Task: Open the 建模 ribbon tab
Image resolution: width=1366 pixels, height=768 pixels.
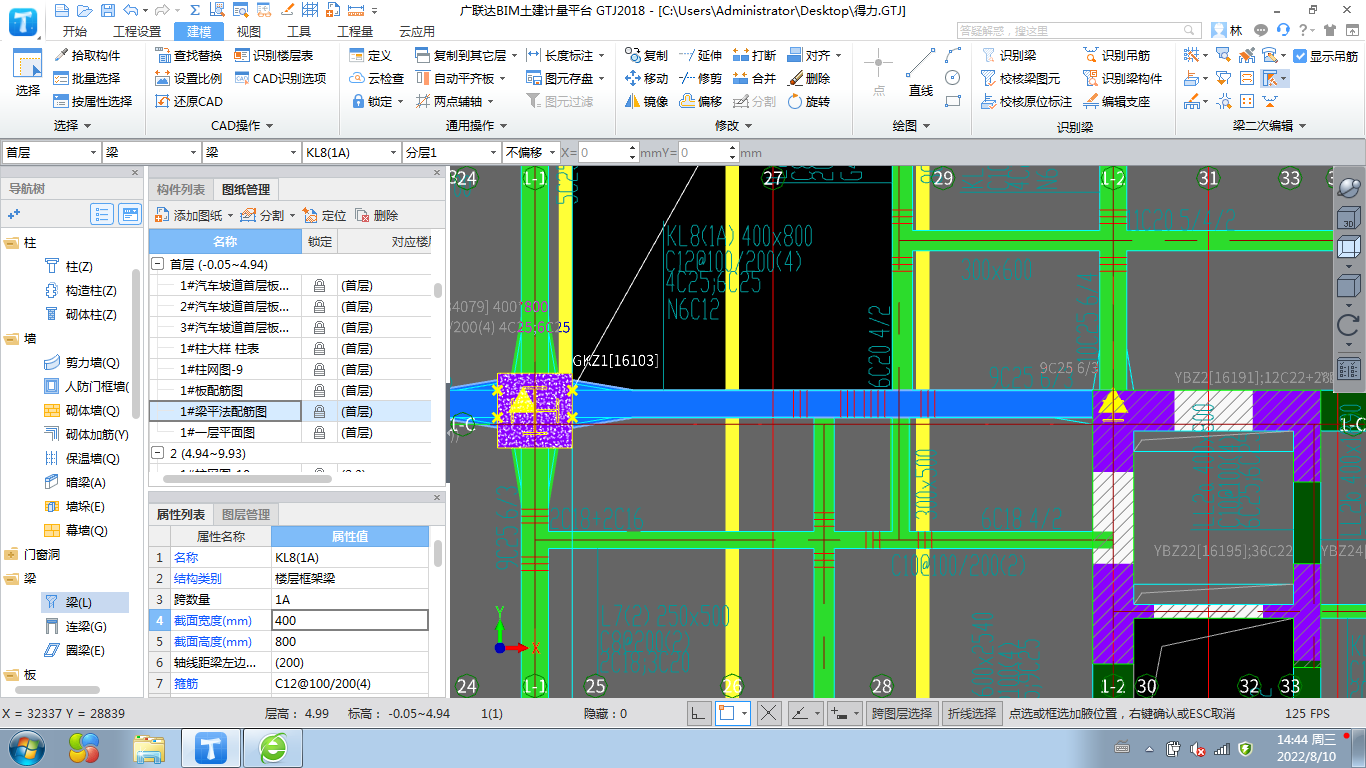Action: 198,31
